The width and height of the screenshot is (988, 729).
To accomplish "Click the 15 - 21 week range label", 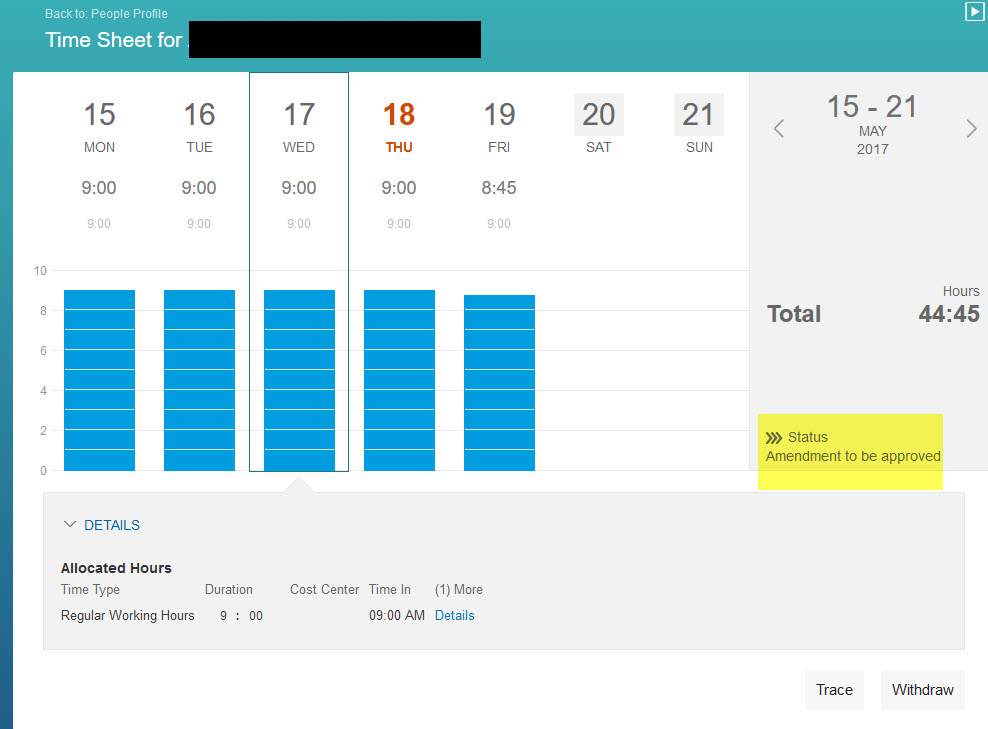I will 872,106.
